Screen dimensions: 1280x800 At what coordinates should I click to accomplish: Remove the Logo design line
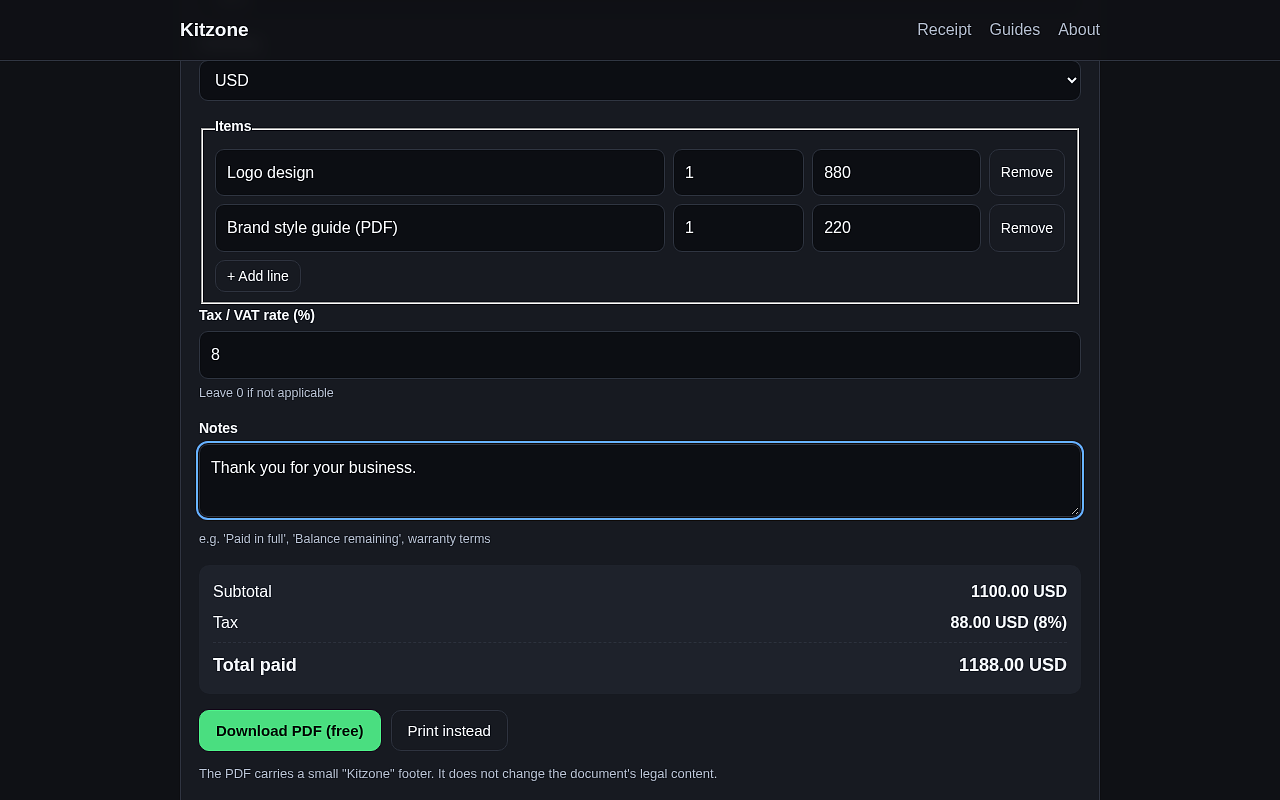point(1027,173)
